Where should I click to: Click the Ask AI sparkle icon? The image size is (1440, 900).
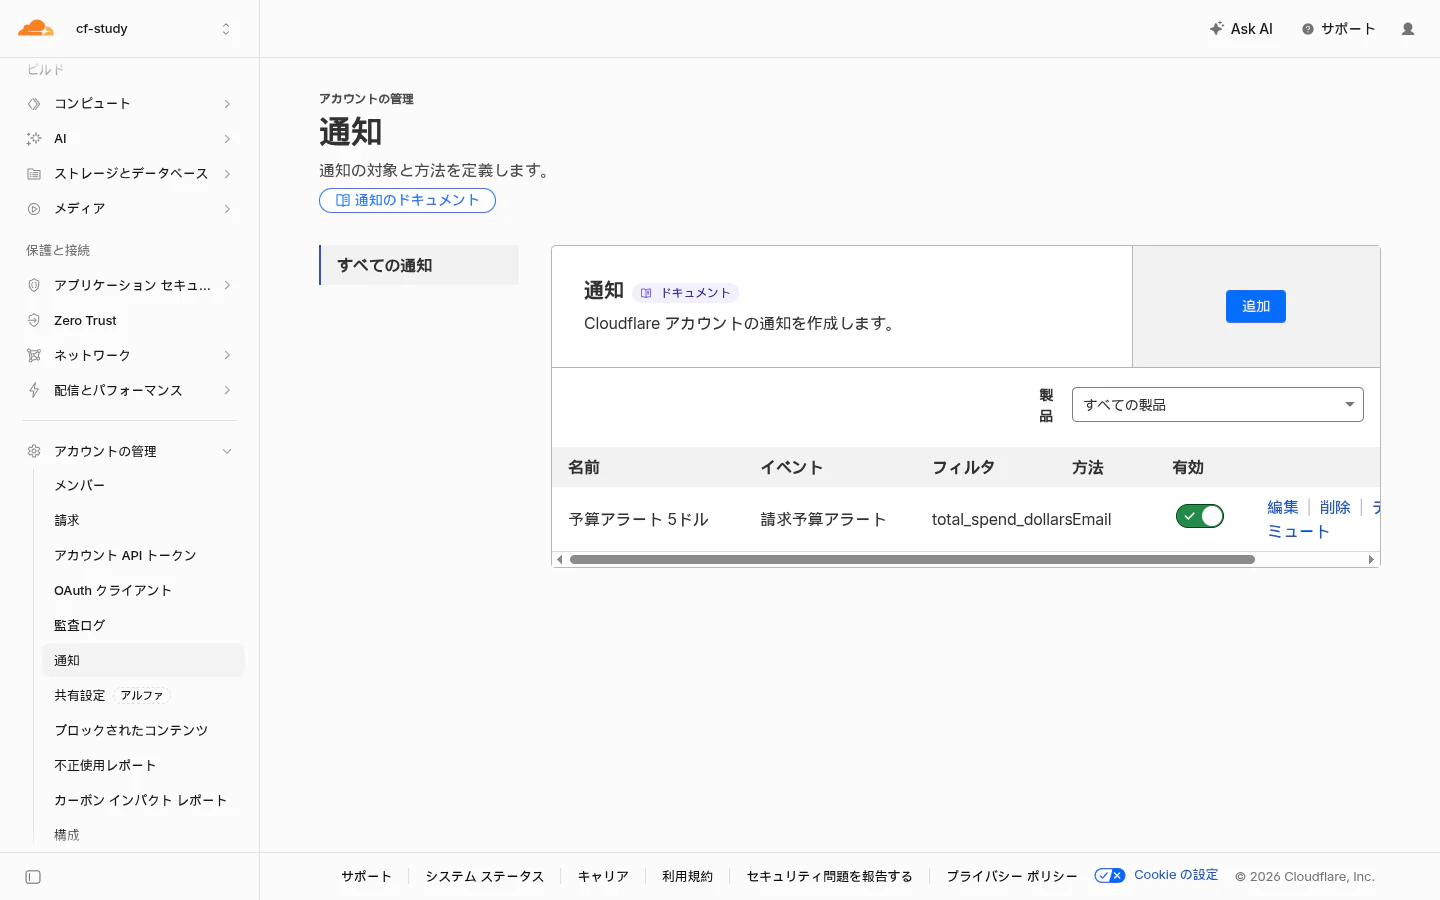point(1216,29)
